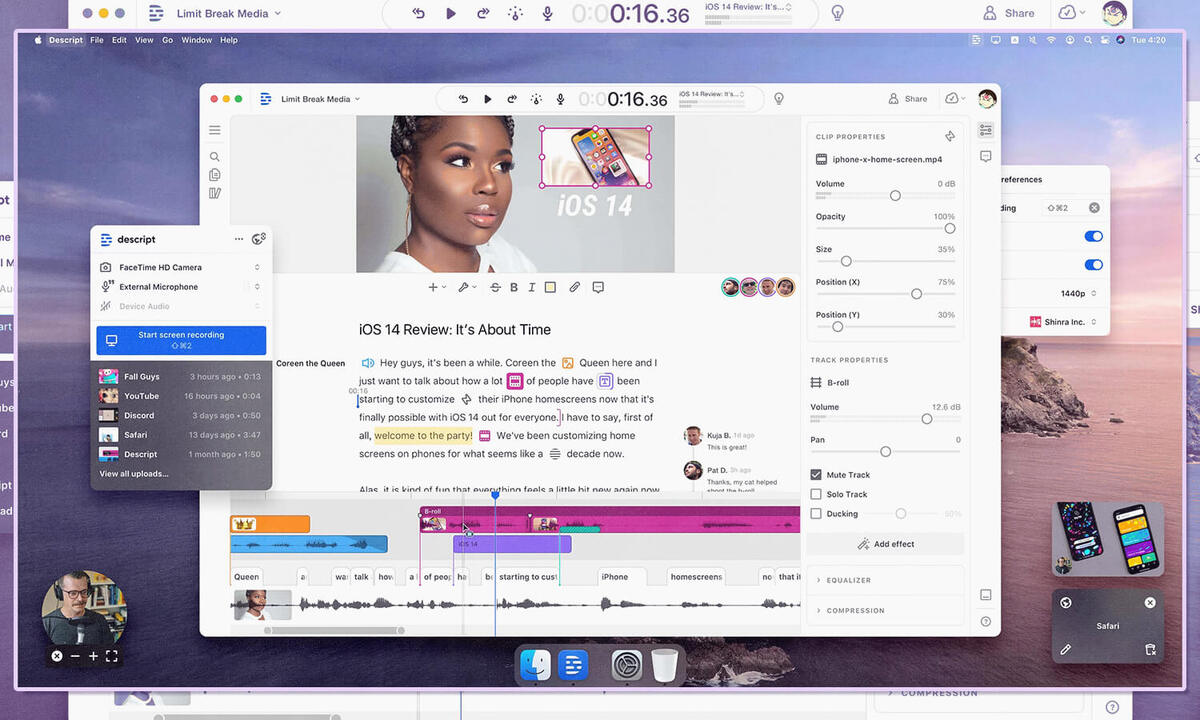The height and width of the screenshot is (720, 1200).
Task: Click the Opacity slider handle at 100%
Action: click(950, 228)
